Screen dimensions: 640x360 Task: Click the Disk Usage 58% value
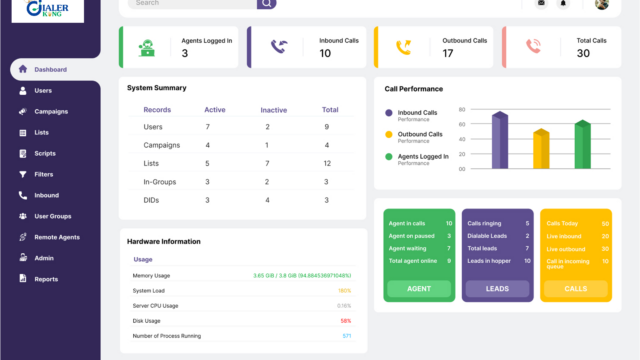click(346, 321)
